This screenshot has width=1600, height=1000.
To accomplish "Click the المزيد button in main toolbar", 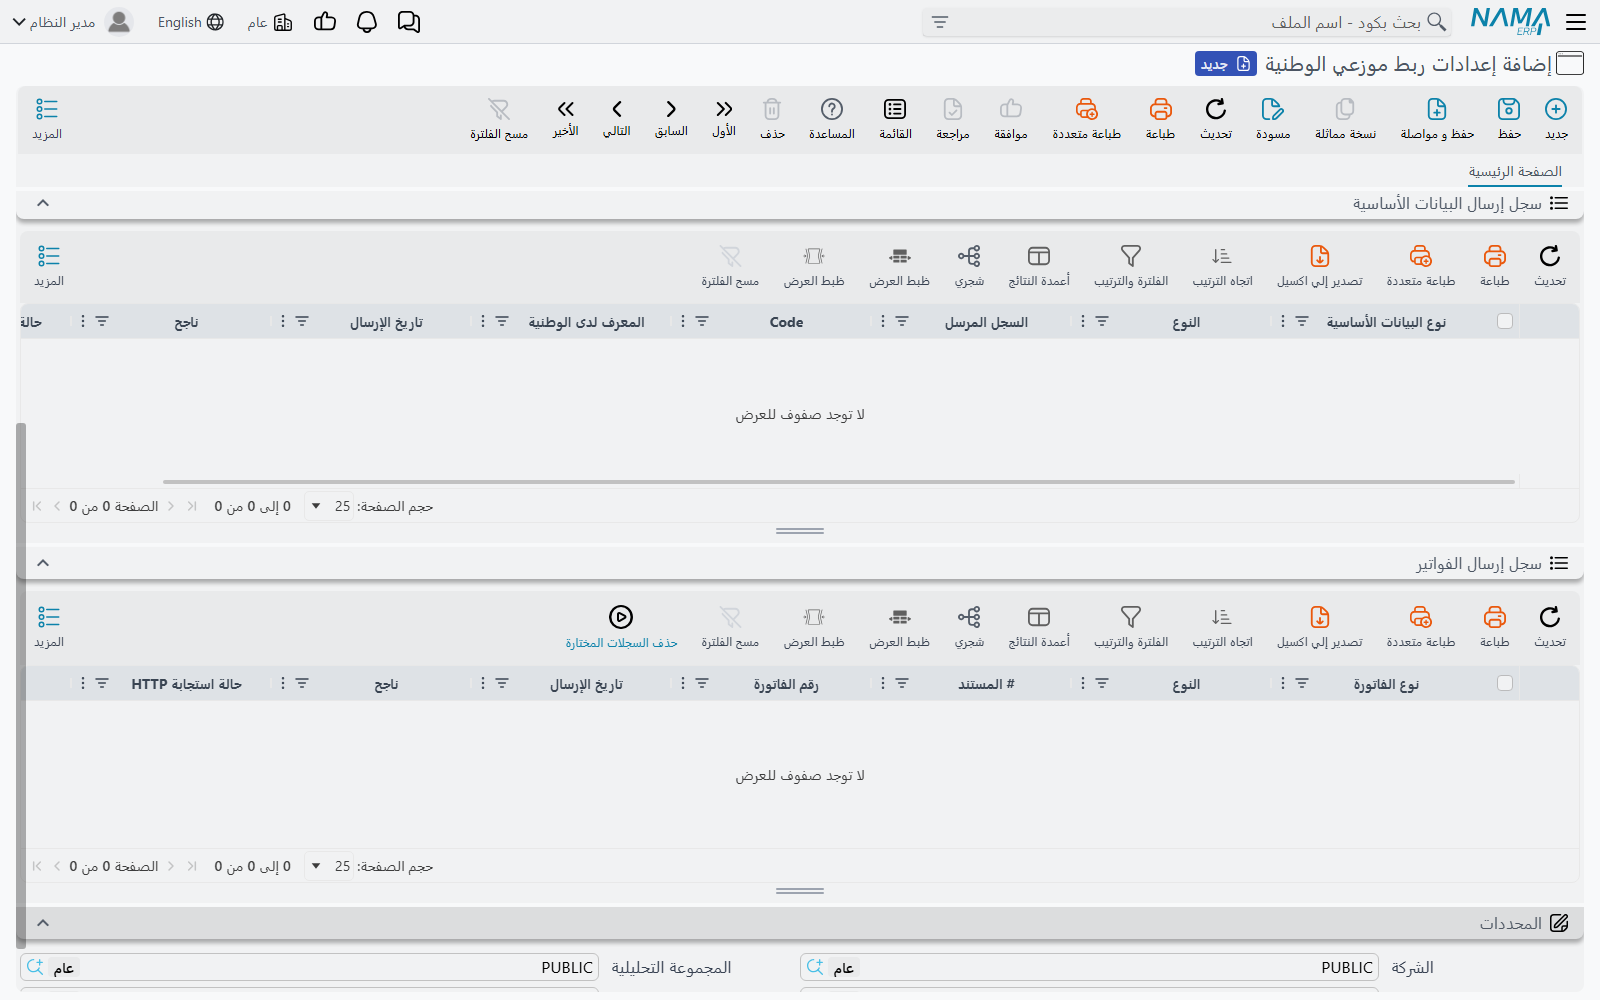I will pos(47,118).
